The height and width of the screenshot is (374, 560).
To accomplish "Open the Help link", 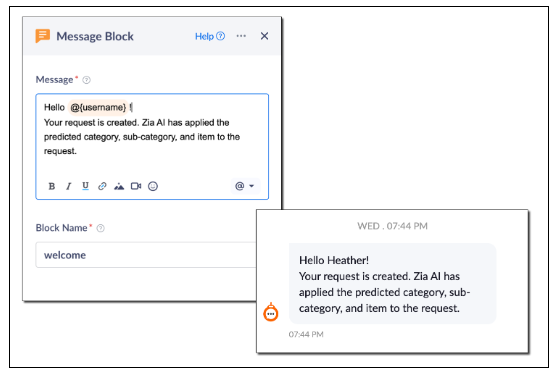I will click(210, 36).
